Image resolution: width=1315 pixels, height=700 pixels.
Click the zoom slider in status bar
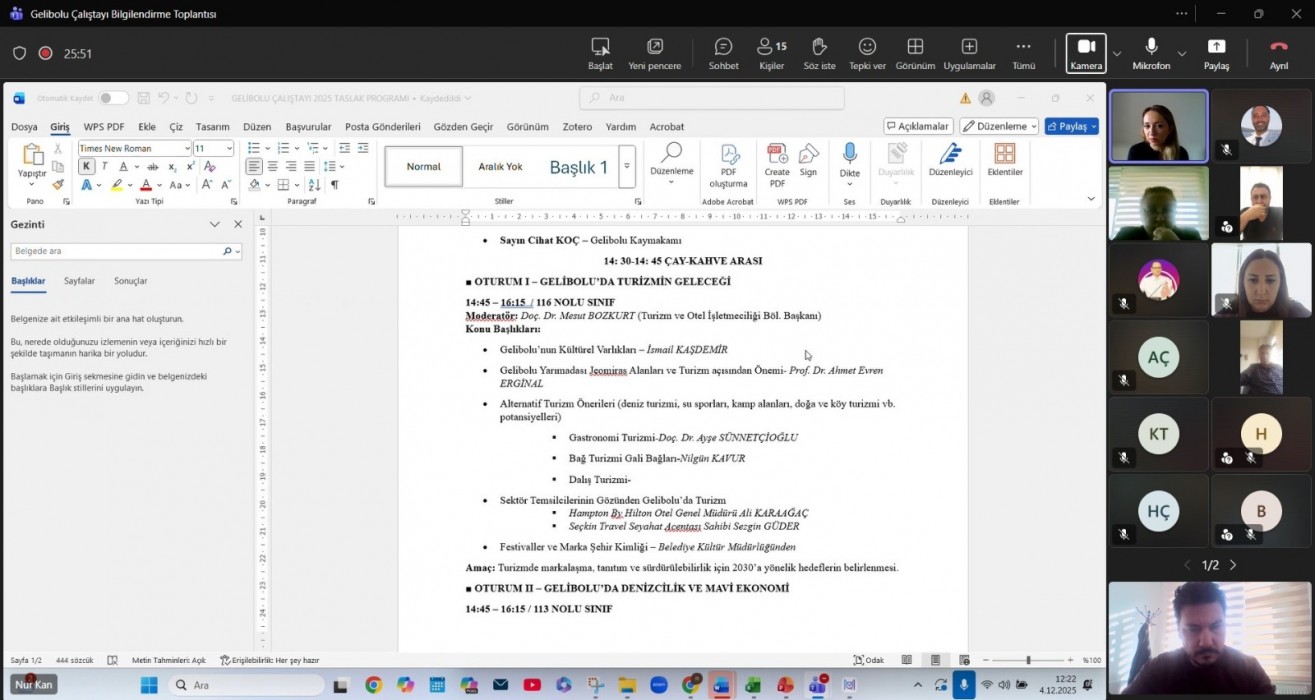1027,660
